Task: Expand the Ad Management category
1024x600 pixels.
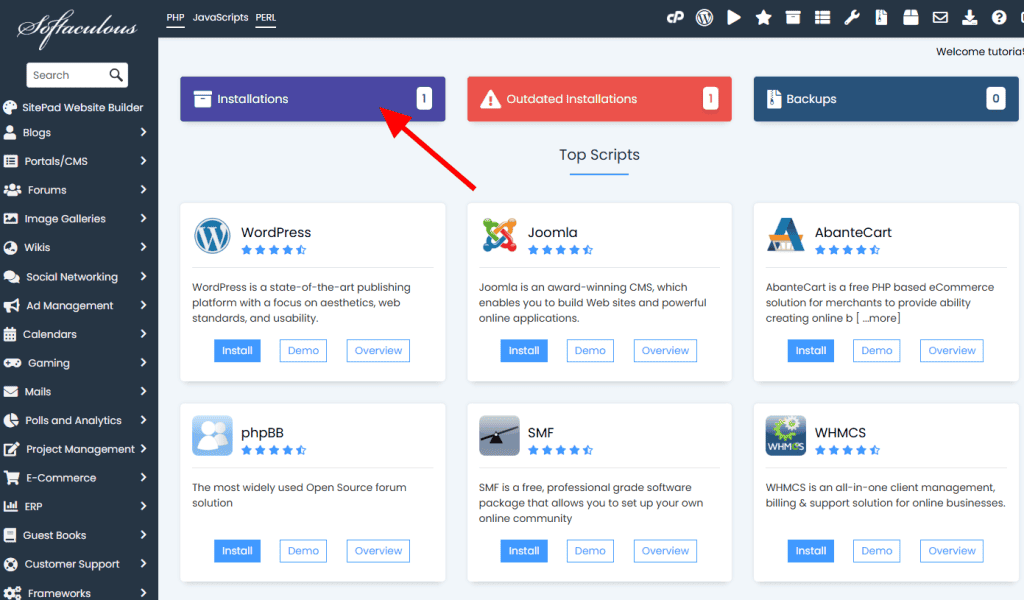Action: [74, 306]
